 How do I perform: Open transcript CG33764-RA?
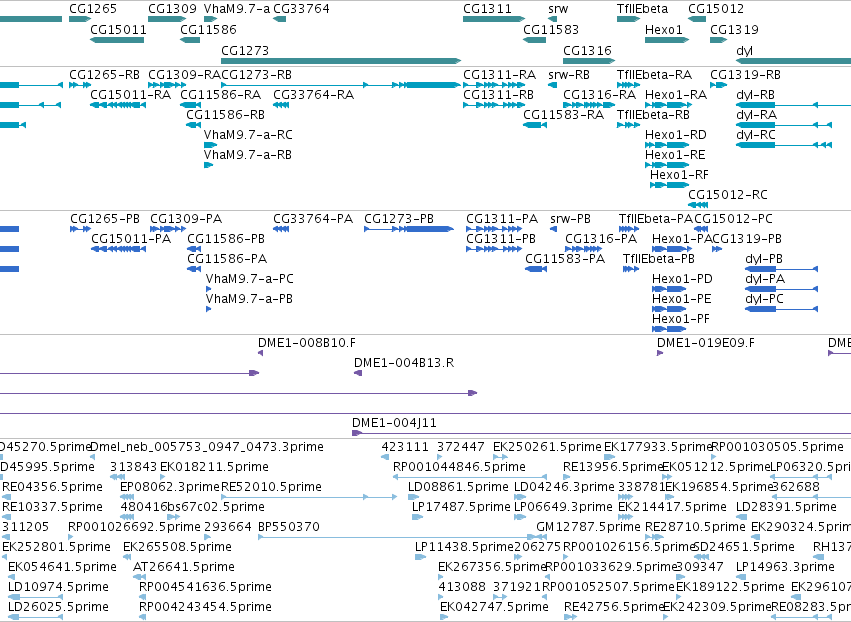tap(313, 94)
